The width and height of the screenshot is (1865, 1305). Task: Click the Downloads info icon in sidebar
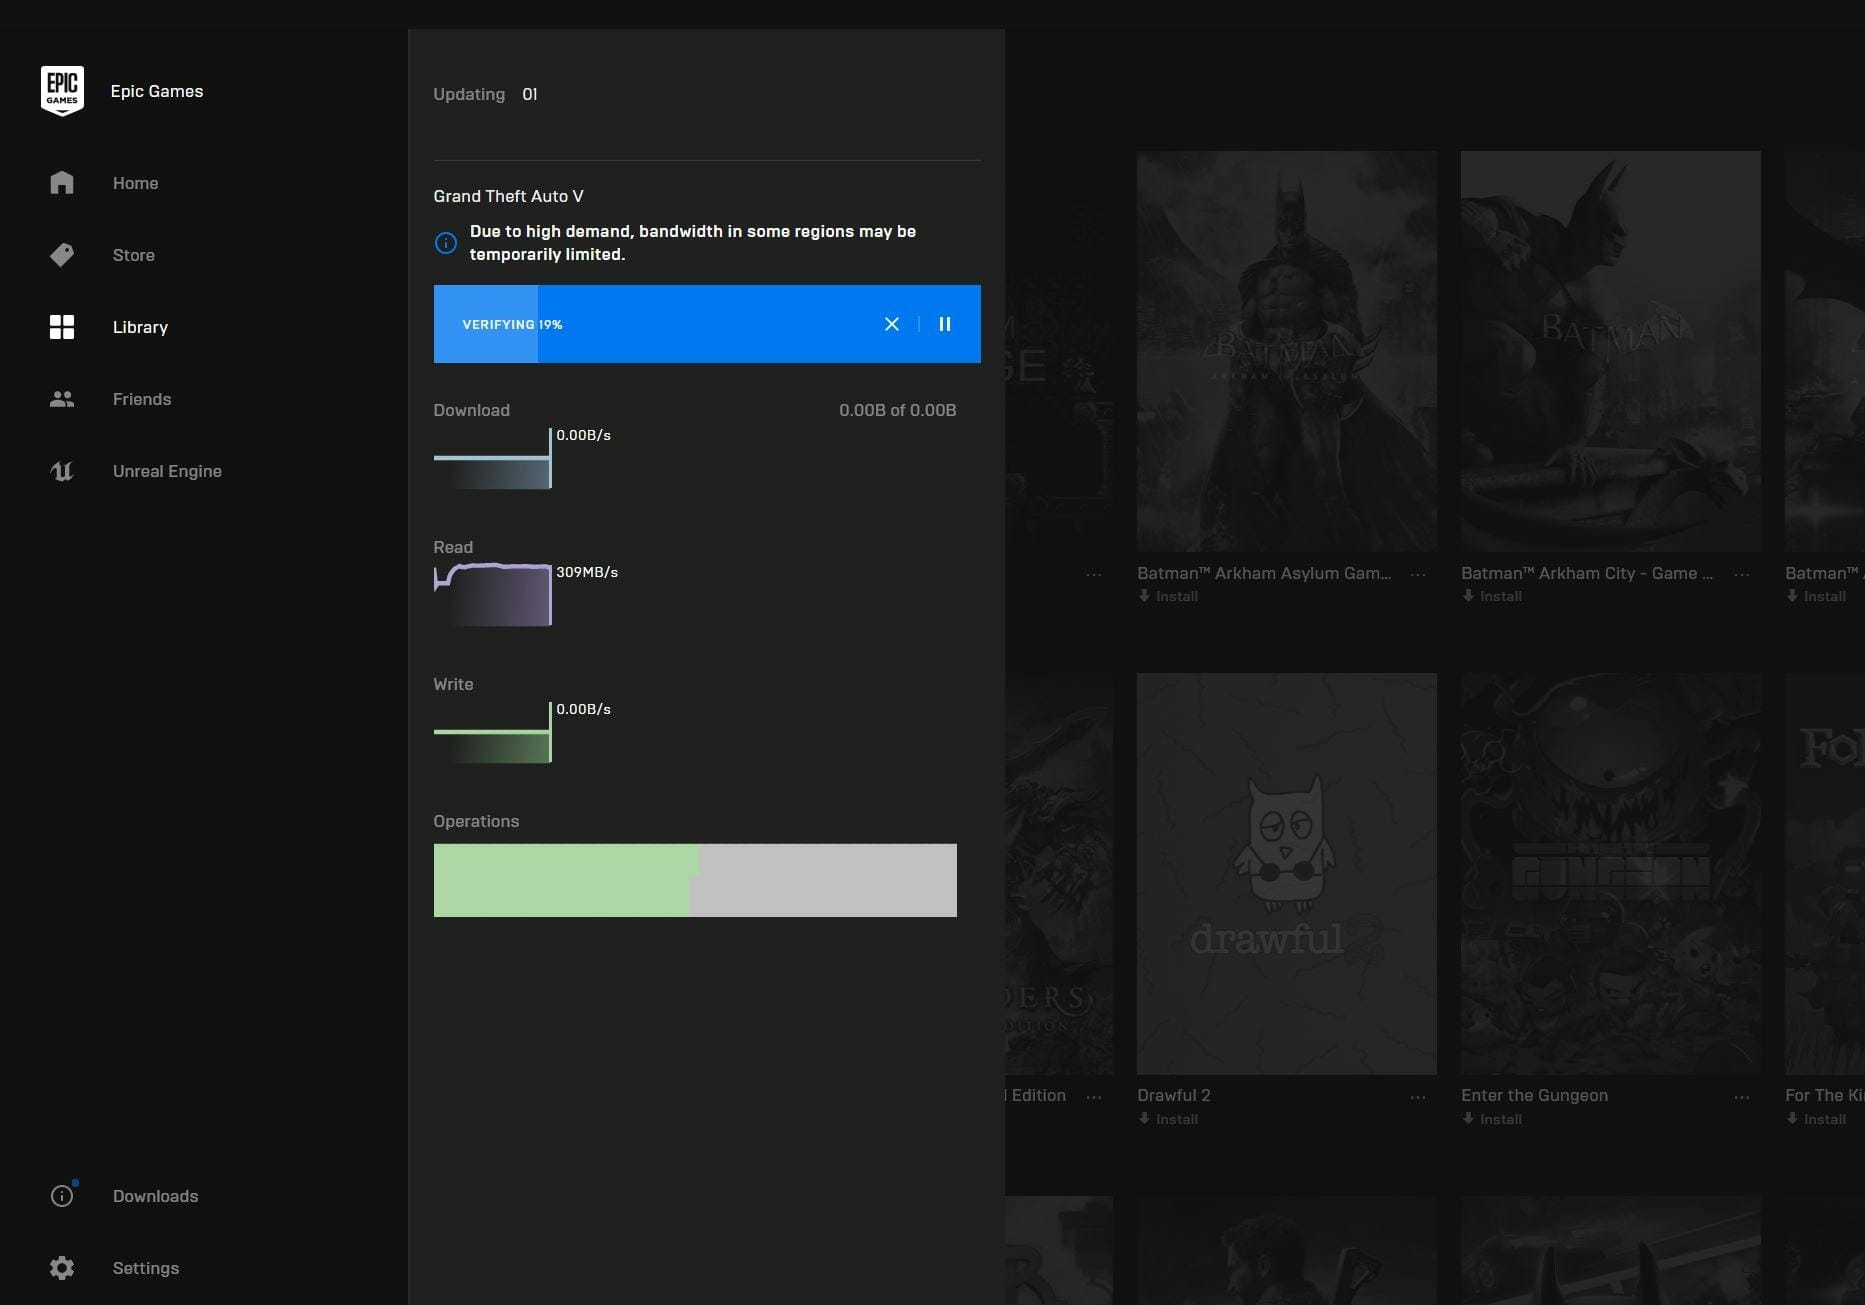coord(62,1196)
